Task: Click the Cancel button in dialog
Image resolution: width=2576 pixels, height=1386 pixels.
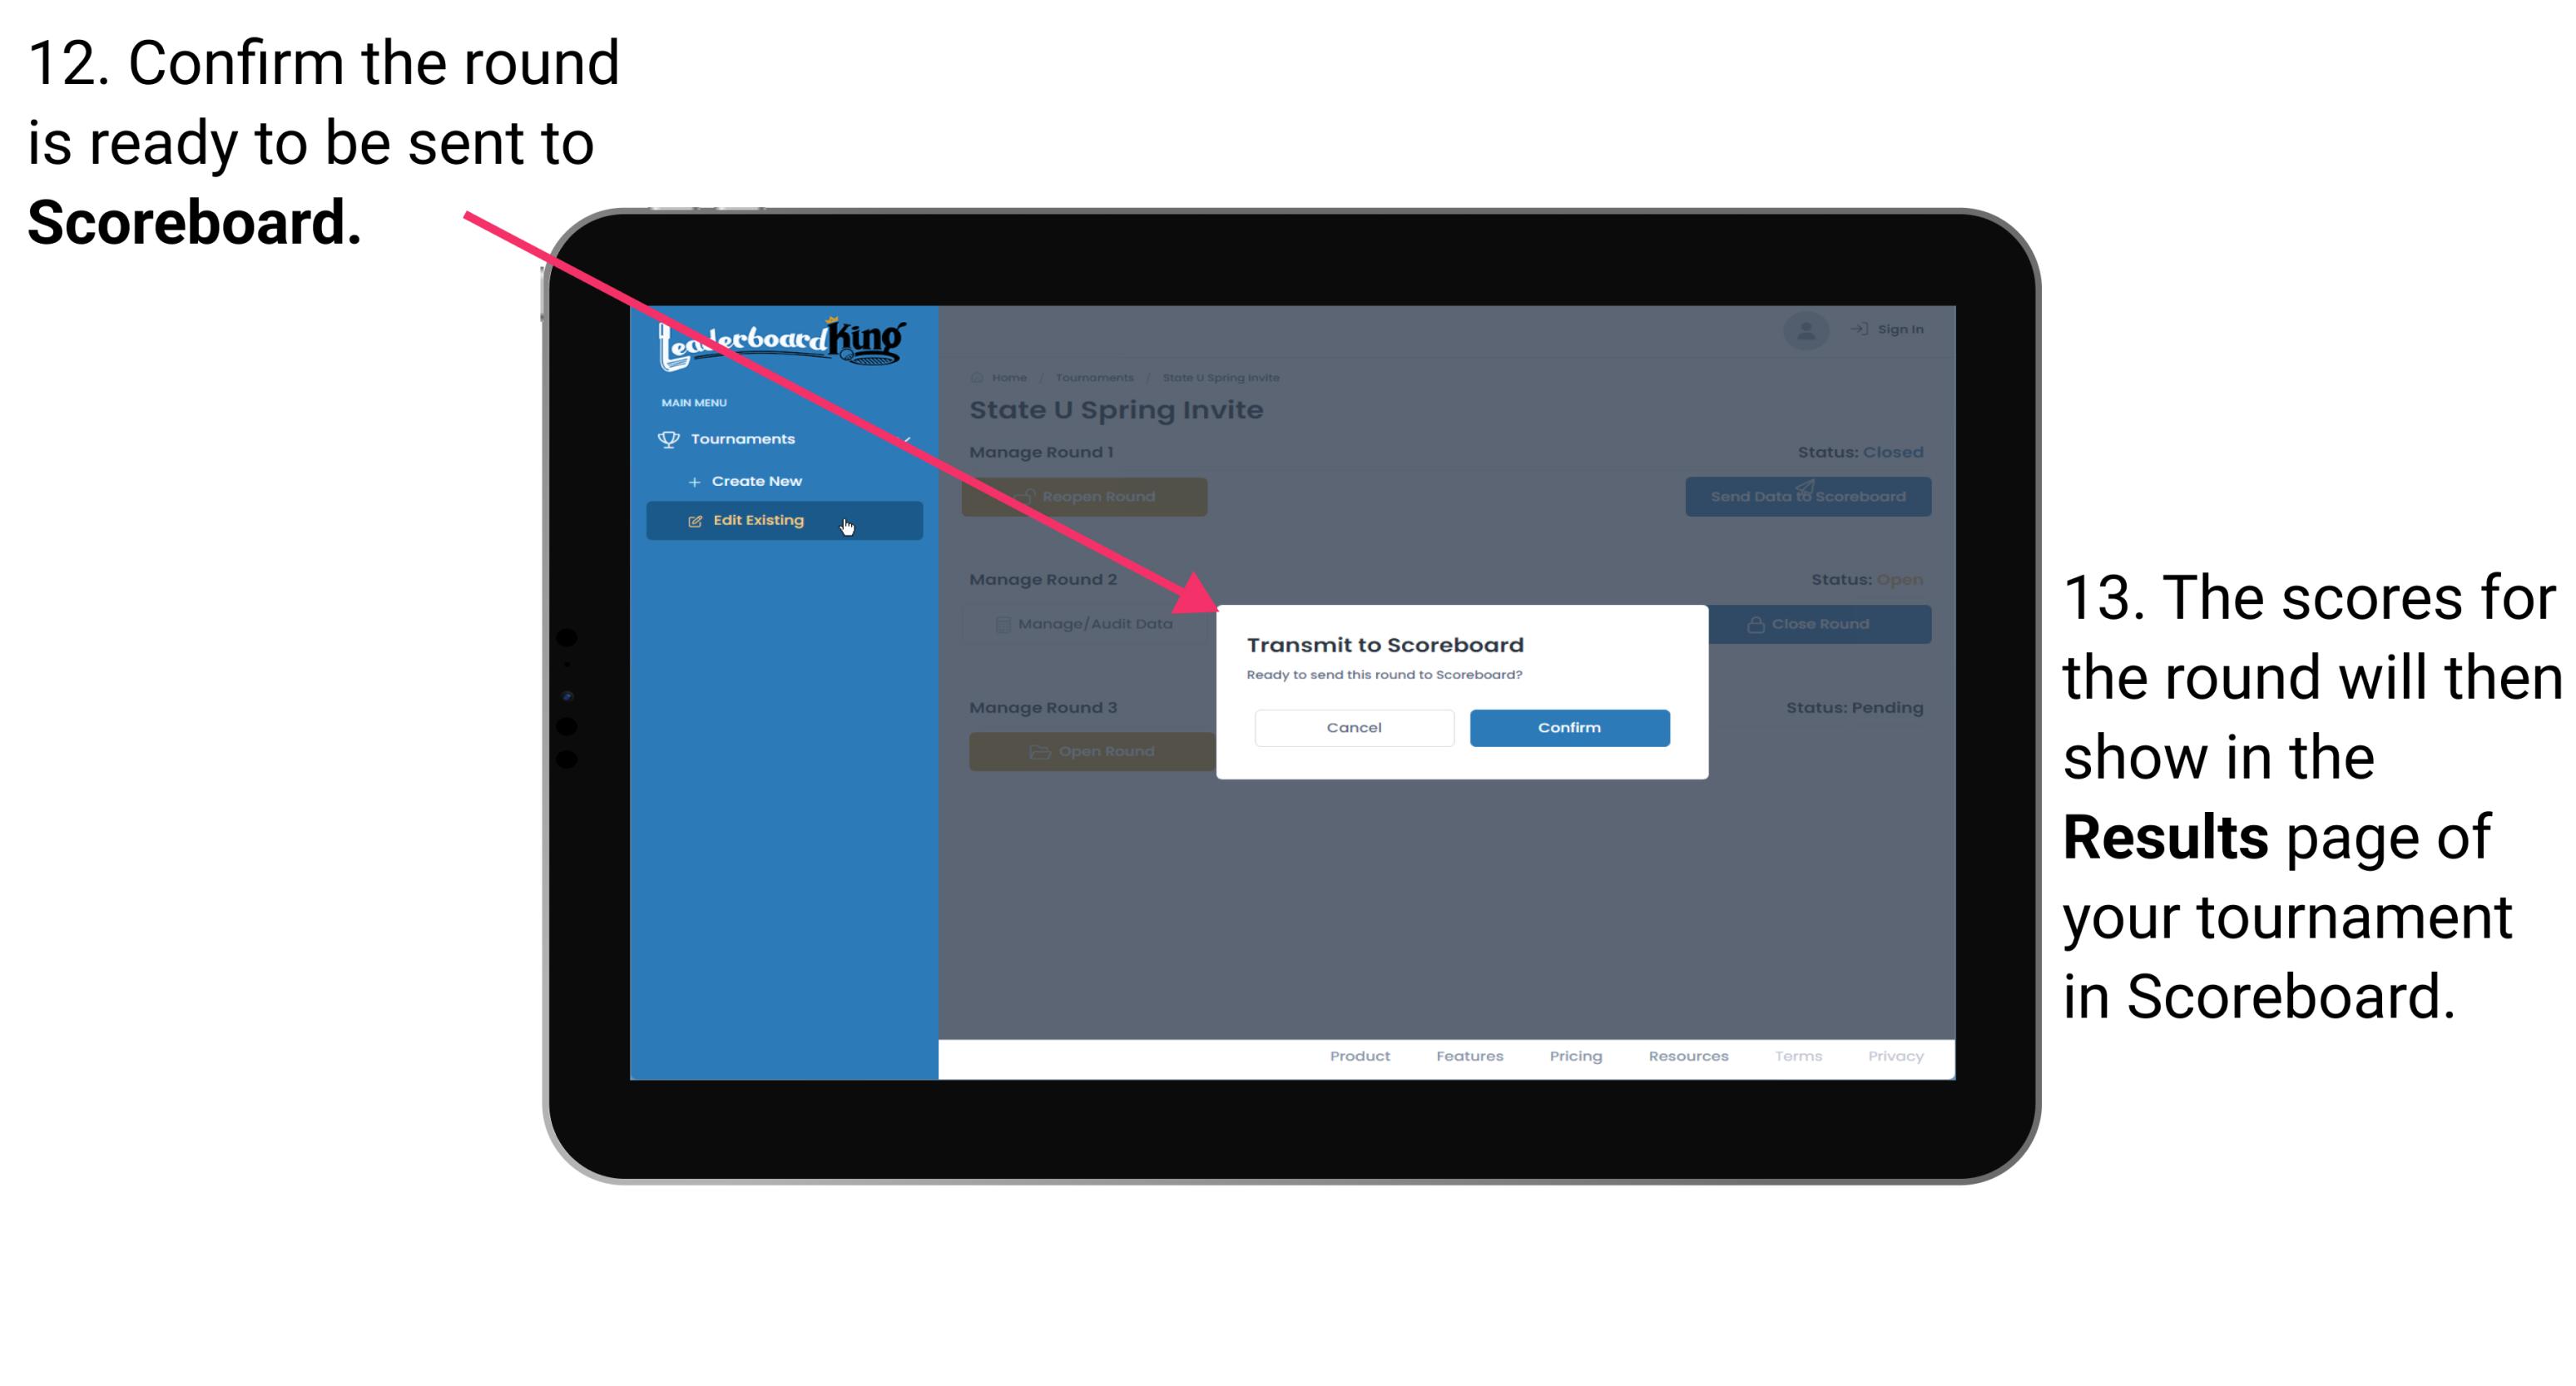Action: 1354,727
